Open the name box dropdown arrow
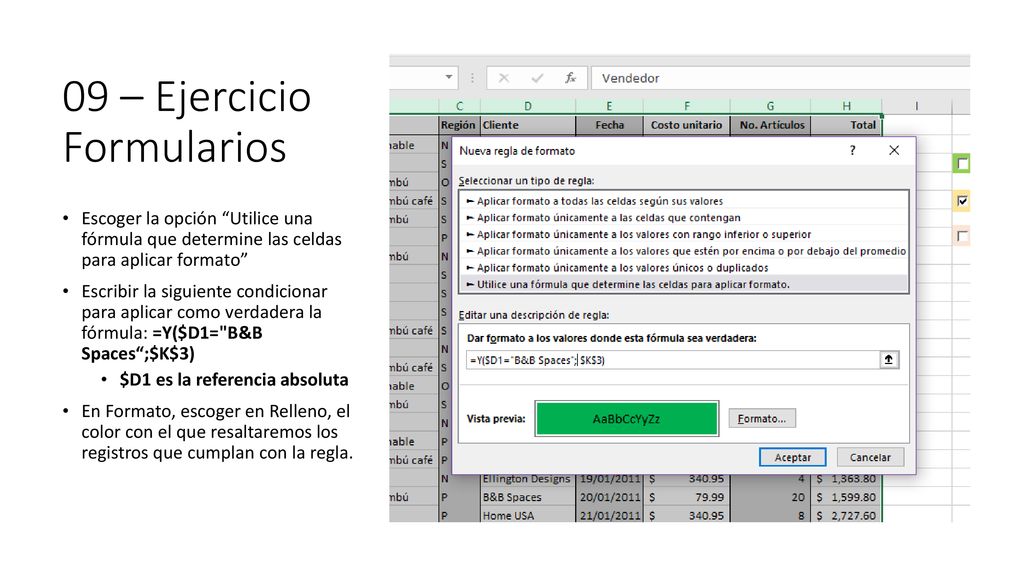This screenshot has height=576, width=1024. [x=449, y=77]
